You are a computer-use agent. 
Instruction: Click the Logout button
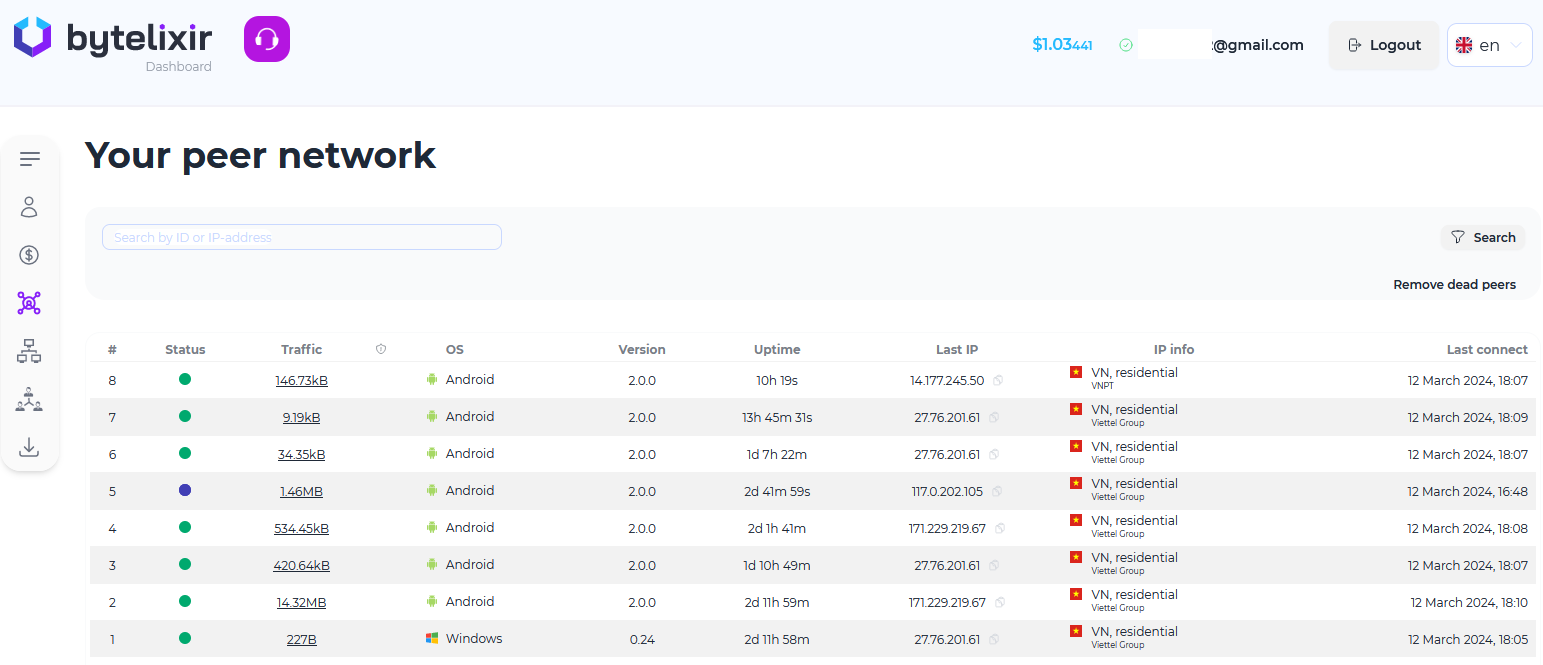point(1384,45)
